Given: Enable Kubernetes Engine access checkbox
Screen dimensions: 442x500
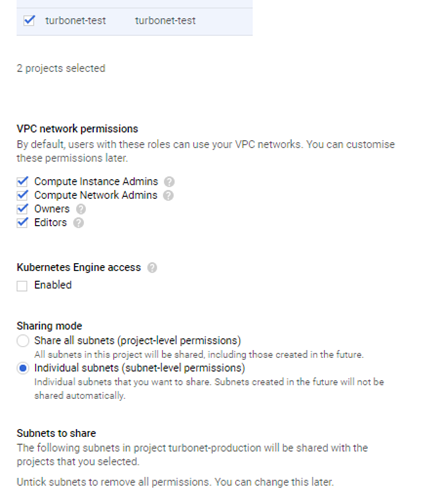Looking at the screenshot, I should point(22,286).
